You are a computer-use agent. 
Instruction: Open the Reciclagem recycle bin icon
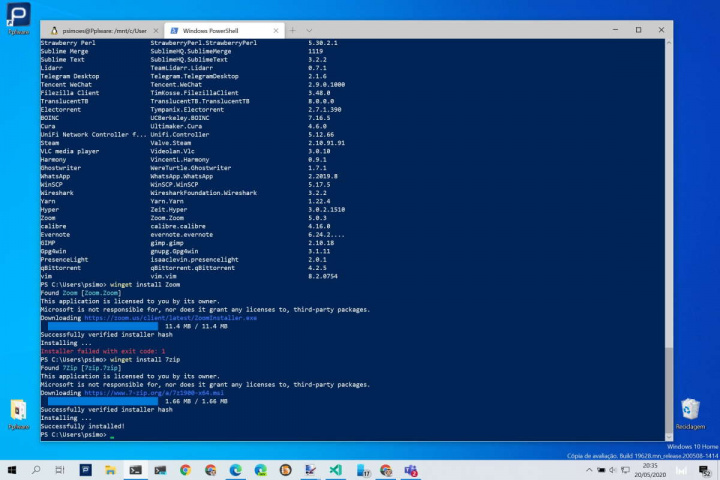click(x=690, y=410)
